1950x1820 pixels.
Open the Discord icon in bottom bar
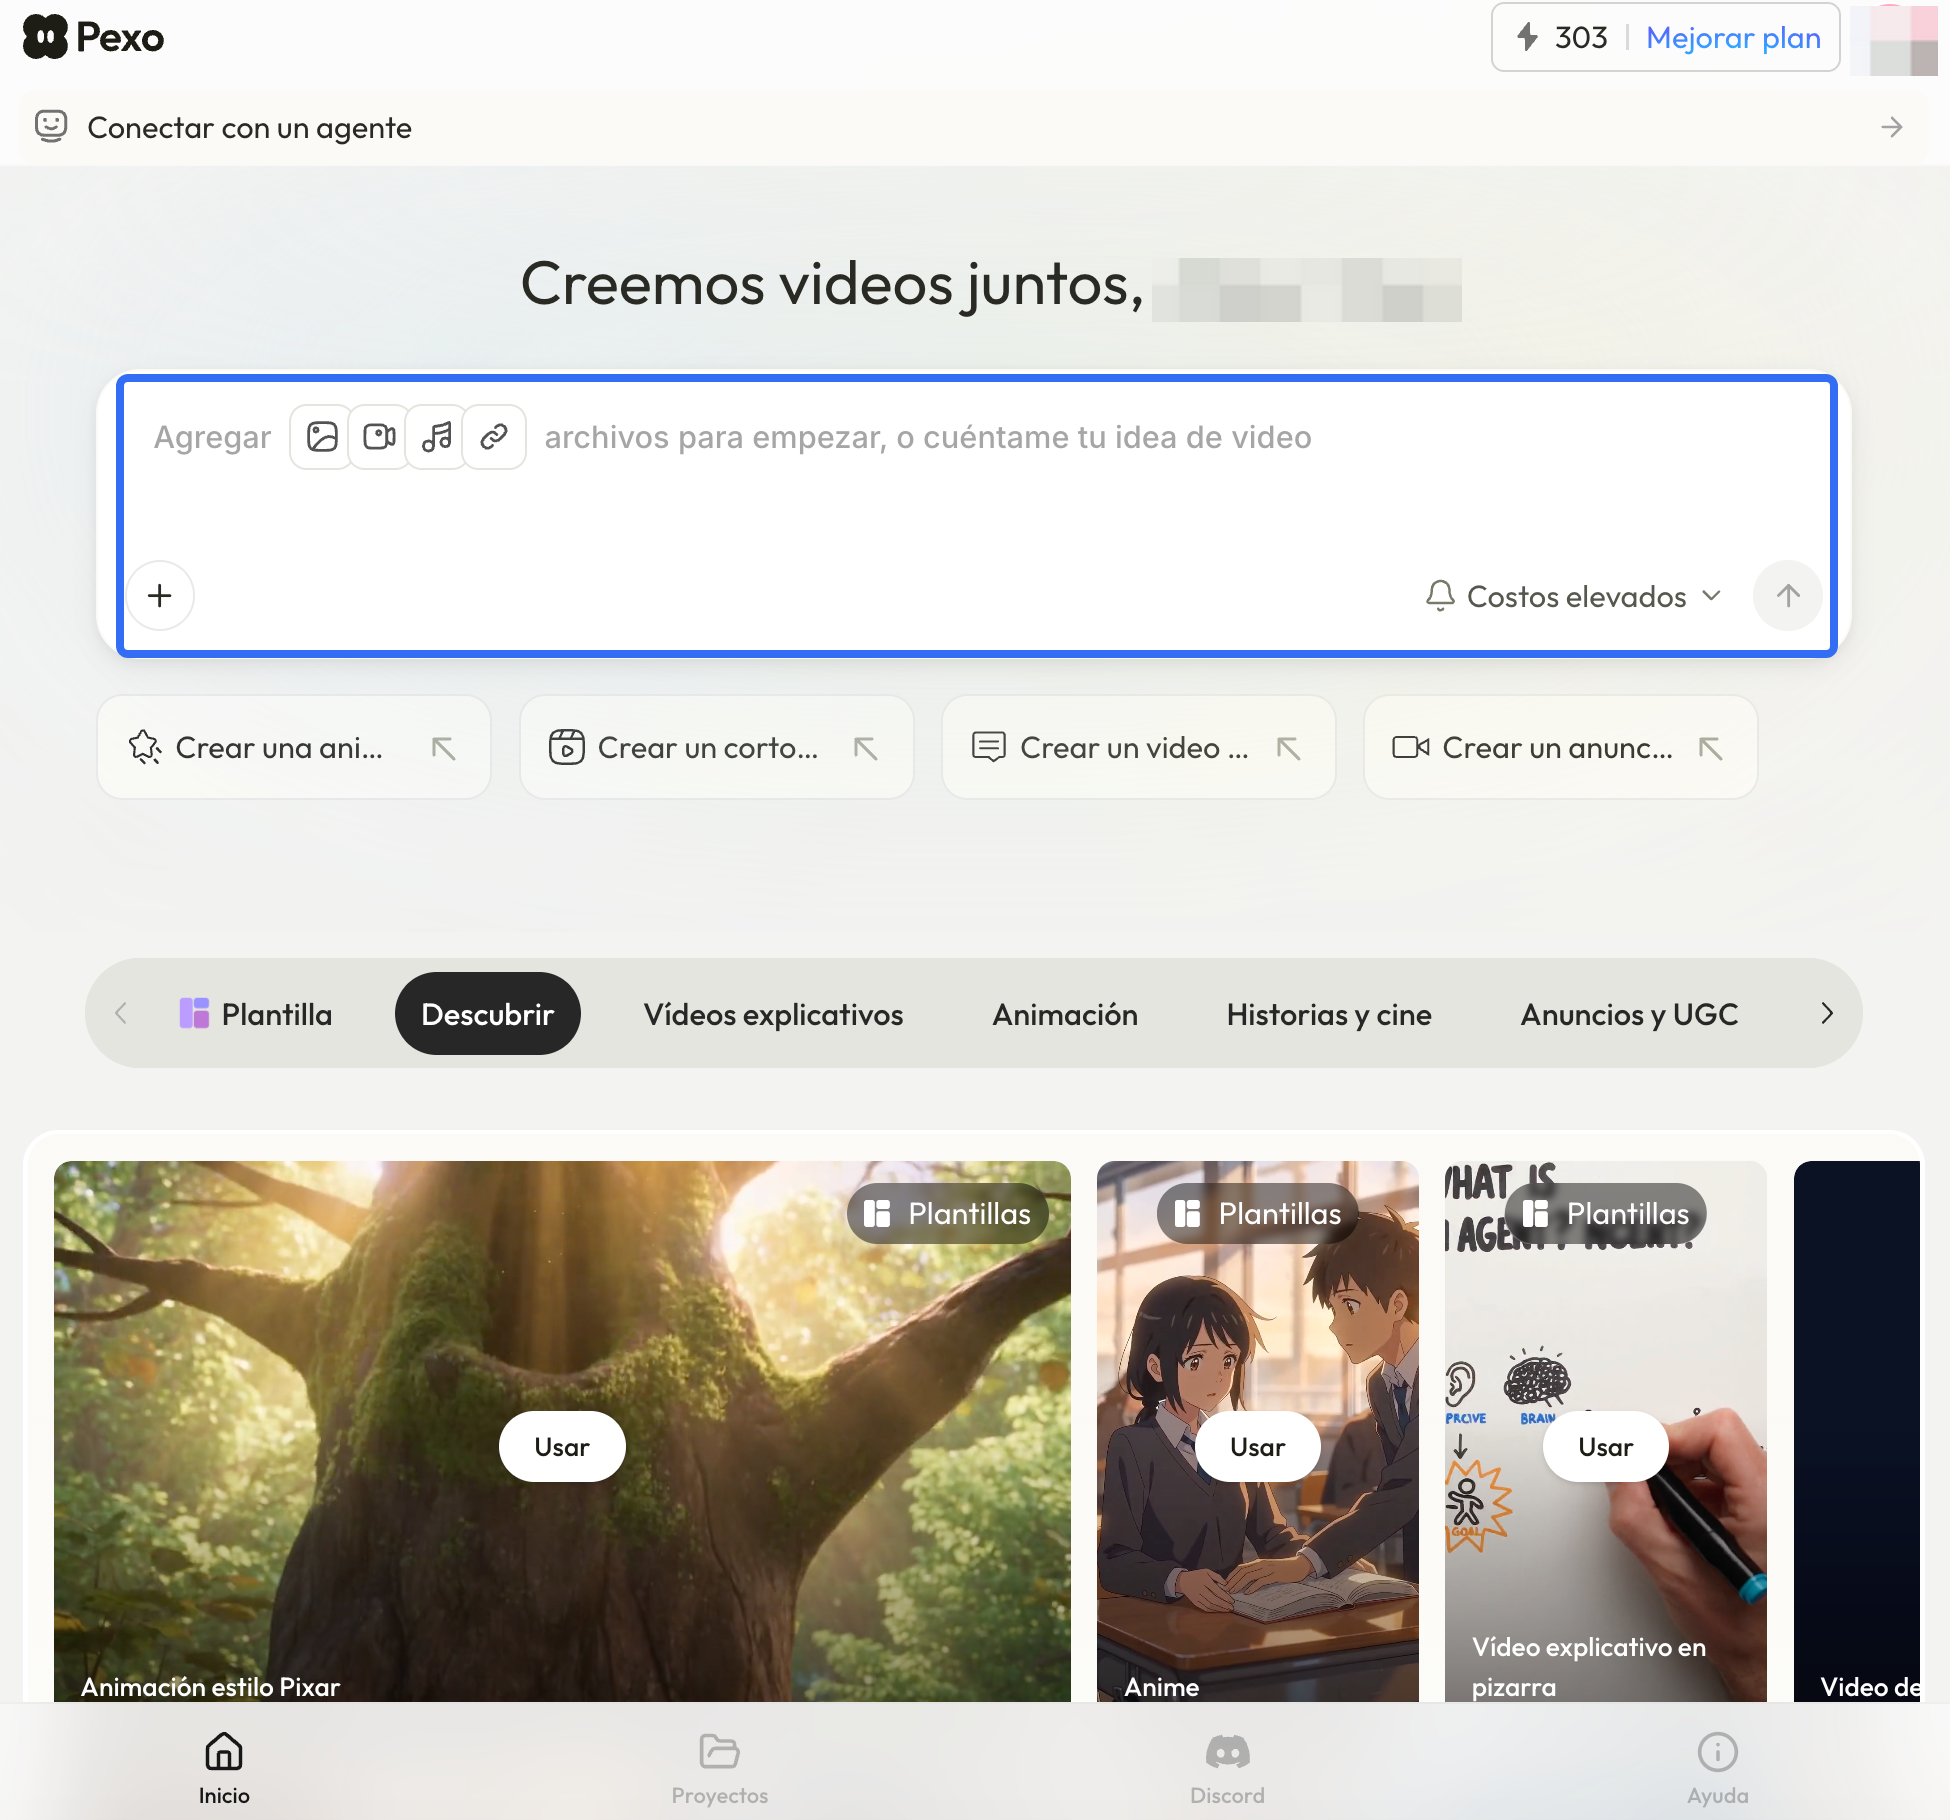1227,1752
